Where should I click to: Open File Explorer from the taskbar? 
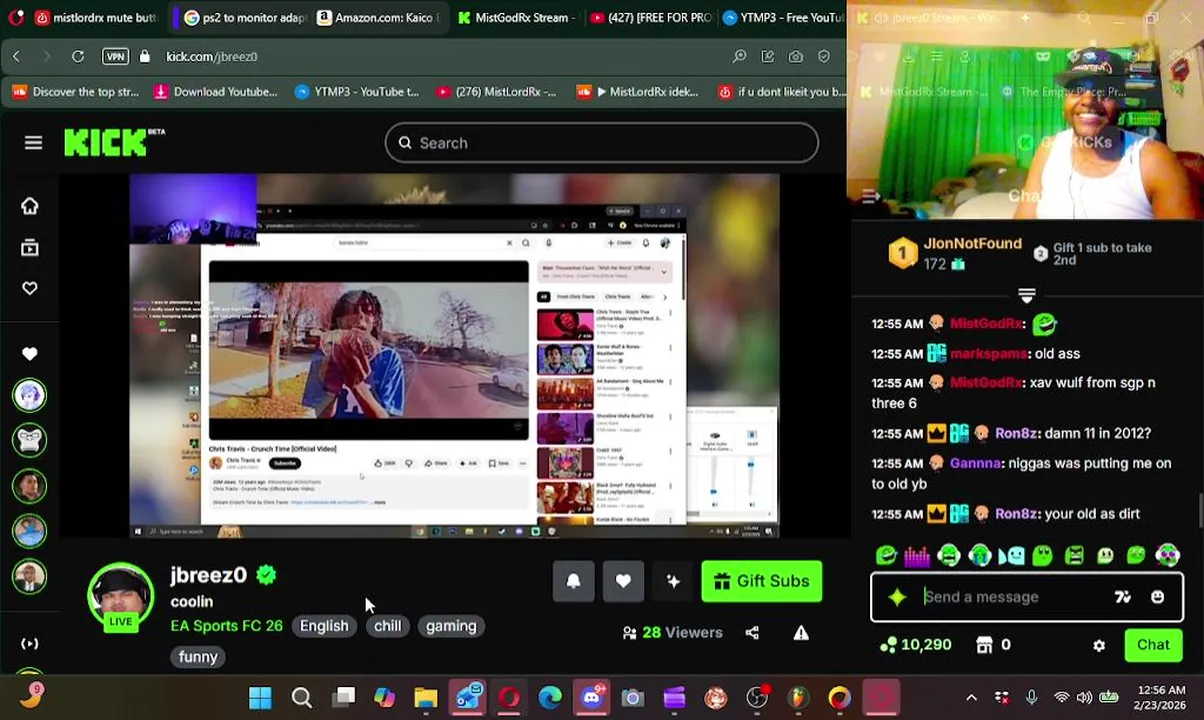[426, 697]
